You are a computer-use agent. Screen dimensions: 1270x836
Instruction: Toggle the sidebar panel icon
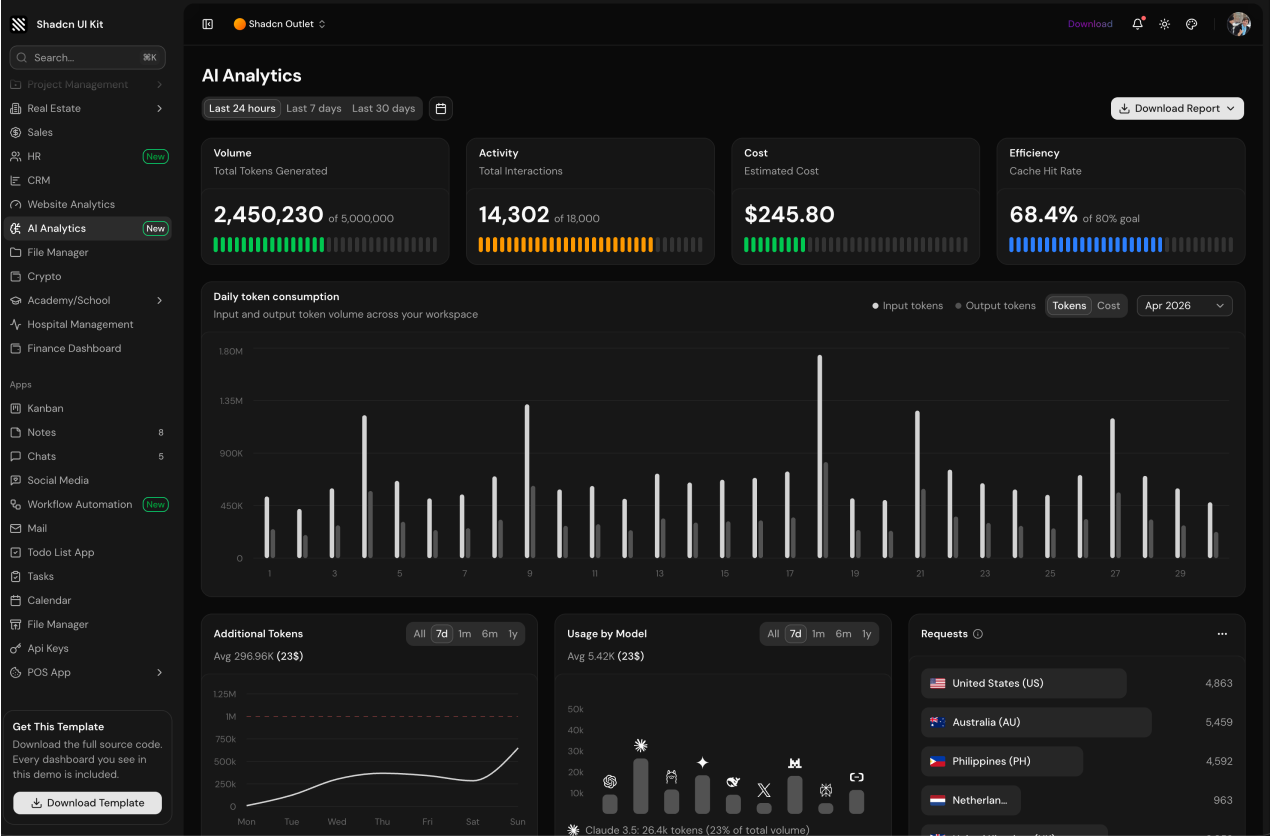pyautogui.click(x=208, y=24)
